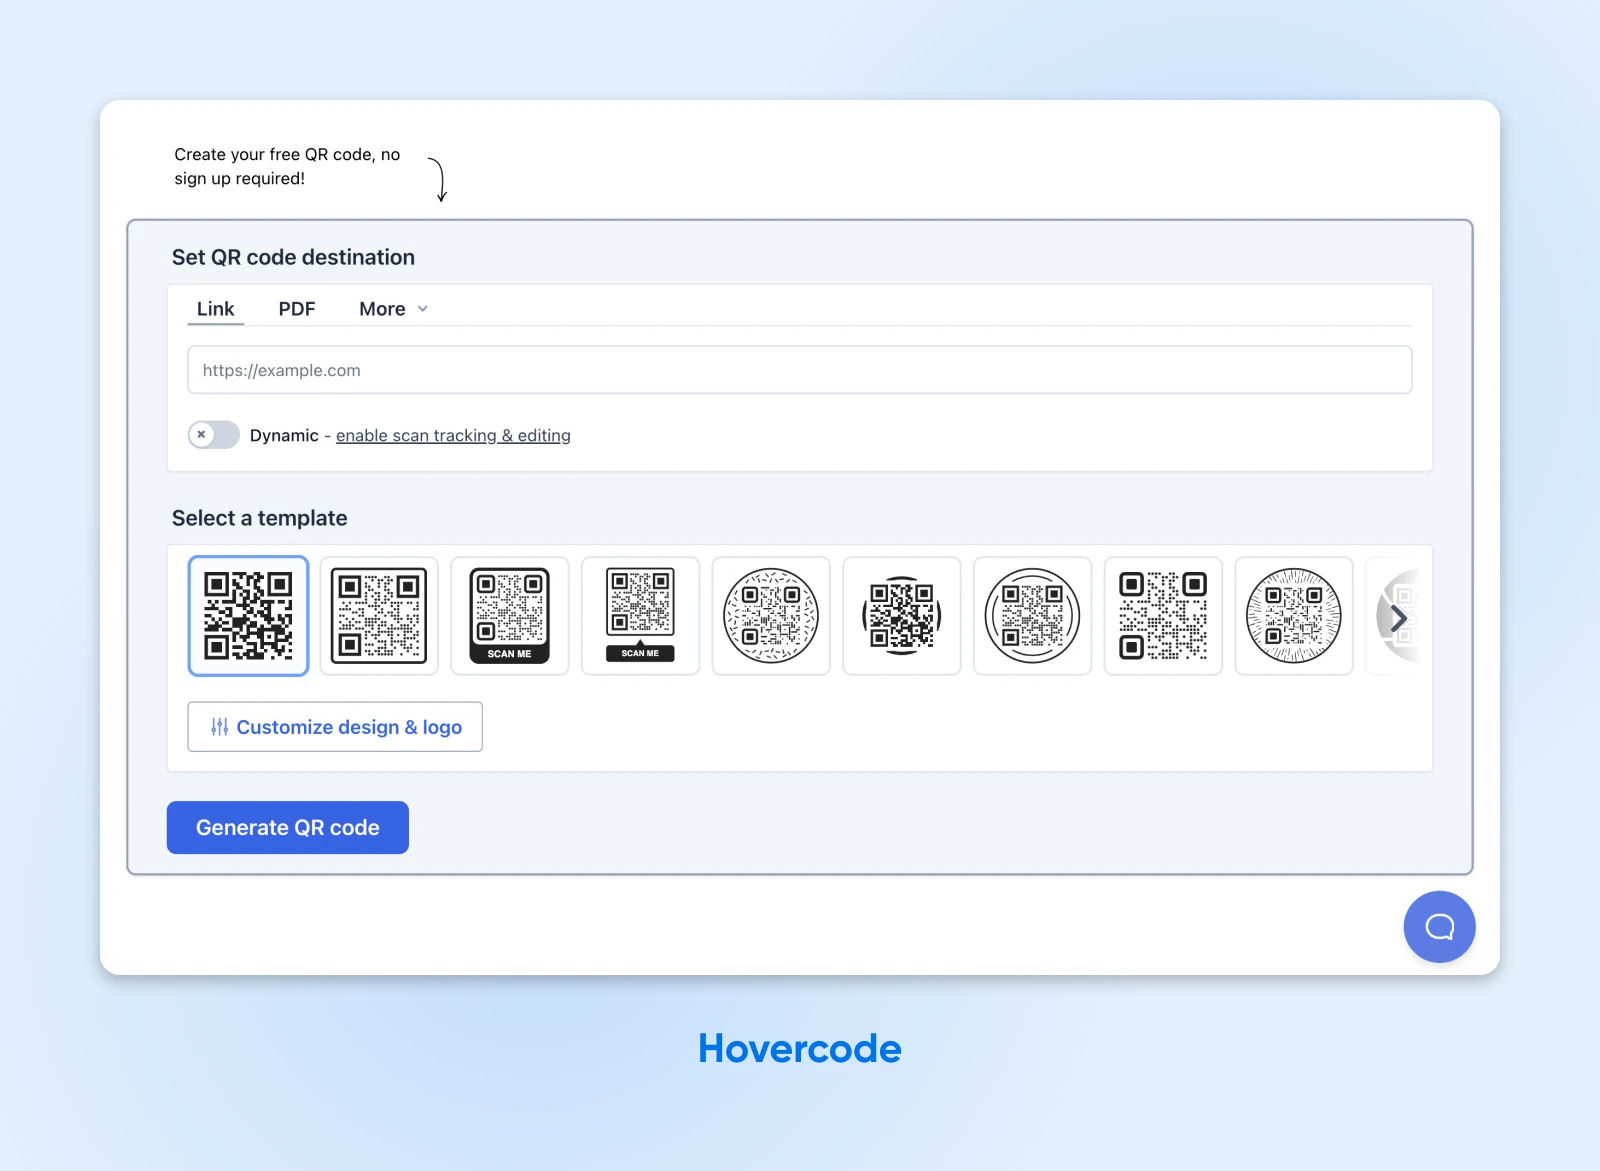Choose the SCAN ME speech label template
Screen dimensions: 1600x1171
(x=640, y=616)
